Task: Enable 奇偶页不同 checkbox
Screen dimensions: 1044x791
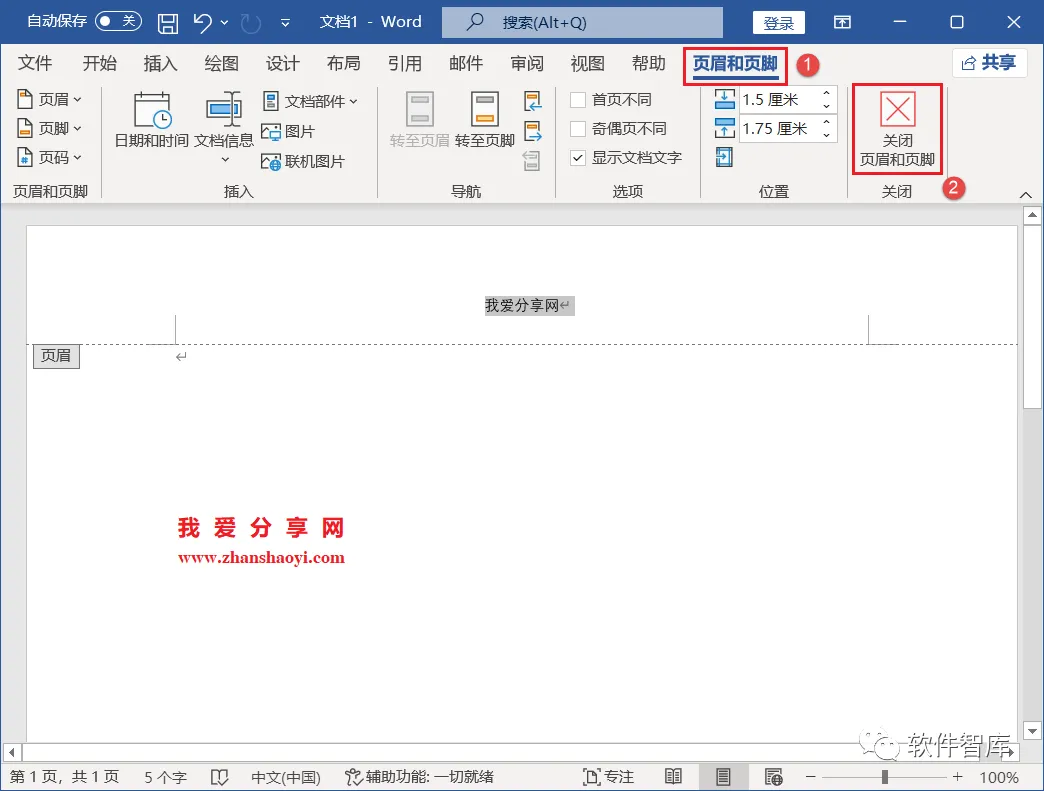Action: click(578, 129)
